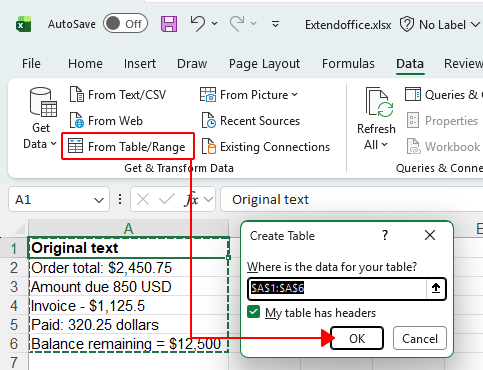
Task: Expand the From Picture dropdown chevron
Action: point(295,95)
